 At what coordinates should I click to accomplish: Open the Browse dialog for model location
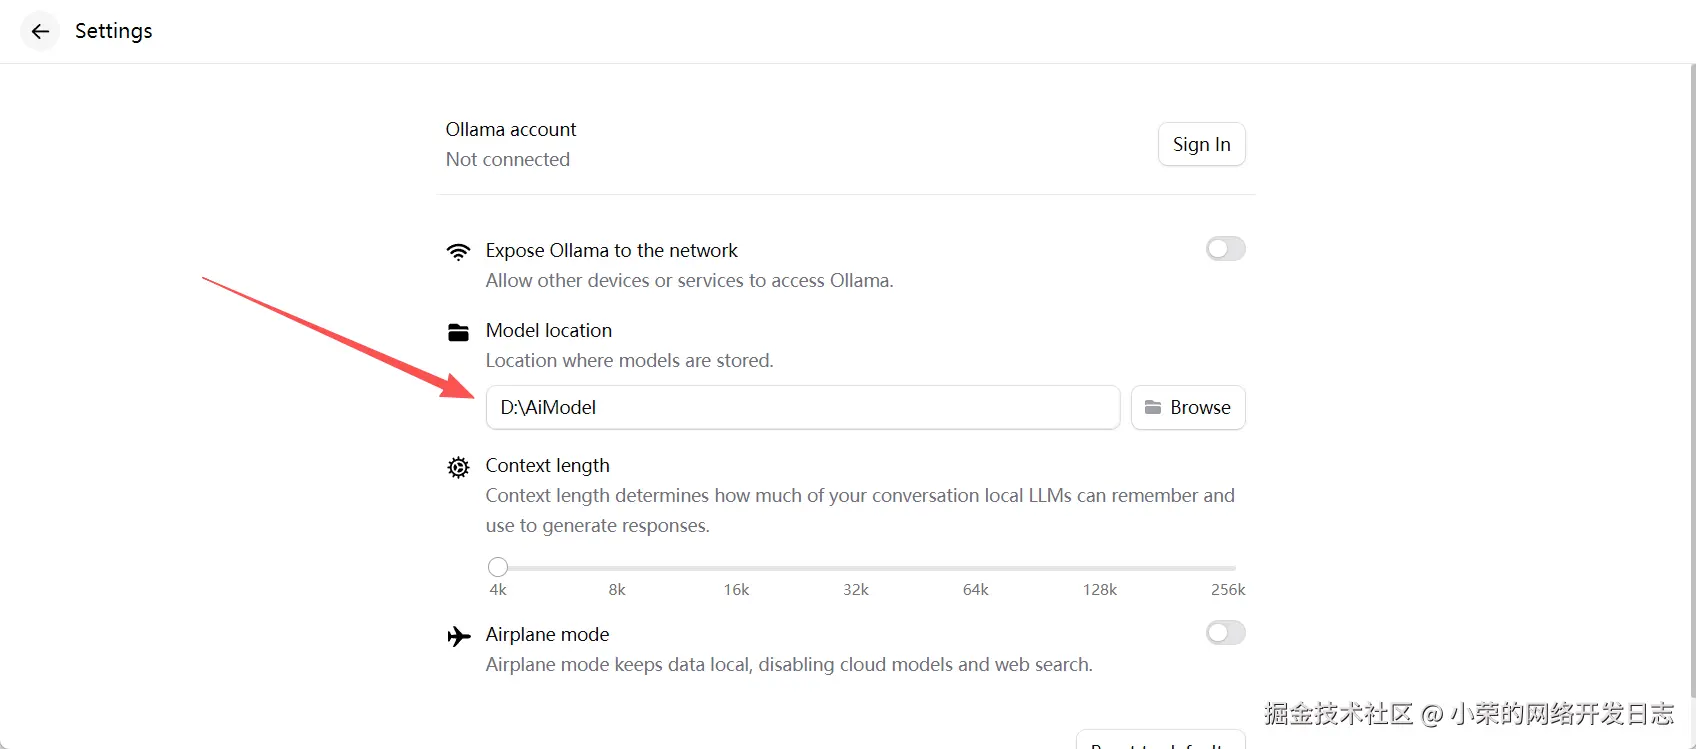[1188, 407]
